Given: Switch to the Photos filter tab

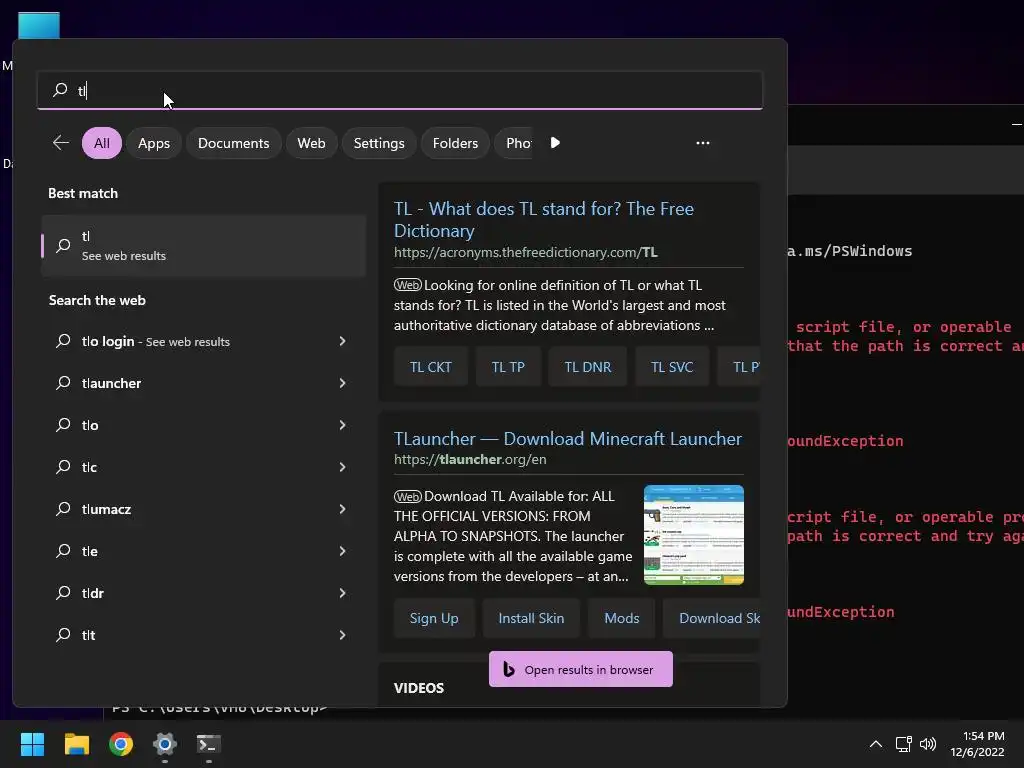Looking at the screenshot, I should point(516,143).
